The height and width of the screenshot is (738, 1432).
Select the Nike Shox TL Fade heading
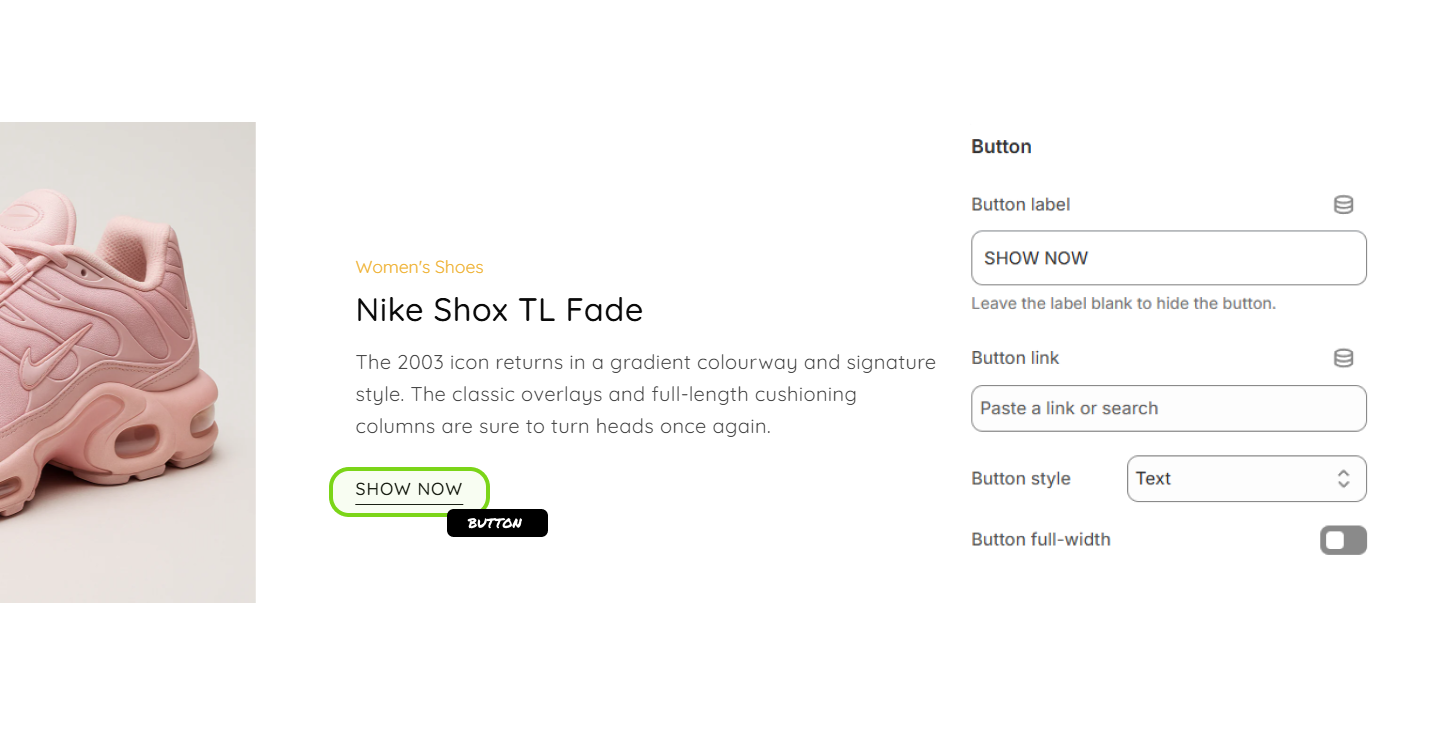coord(499,310)
